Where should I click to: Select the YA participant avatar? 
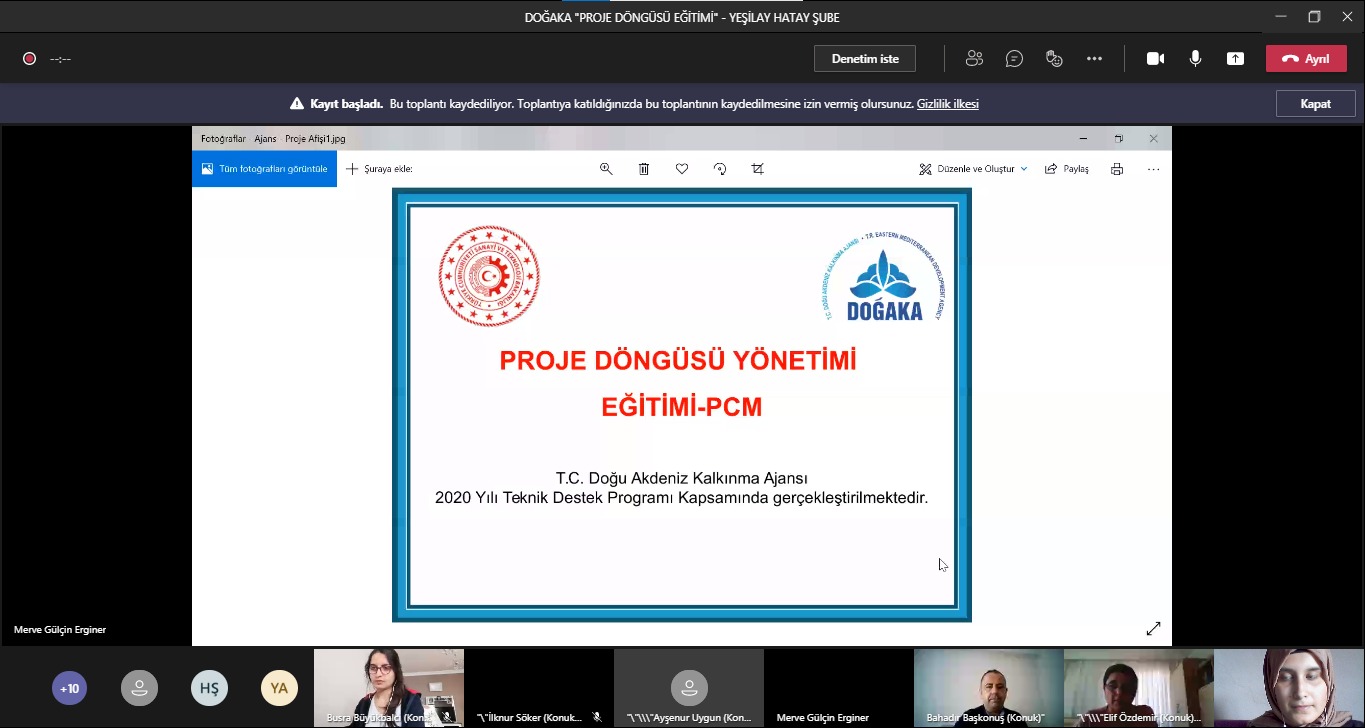click(x=279, y=688)
